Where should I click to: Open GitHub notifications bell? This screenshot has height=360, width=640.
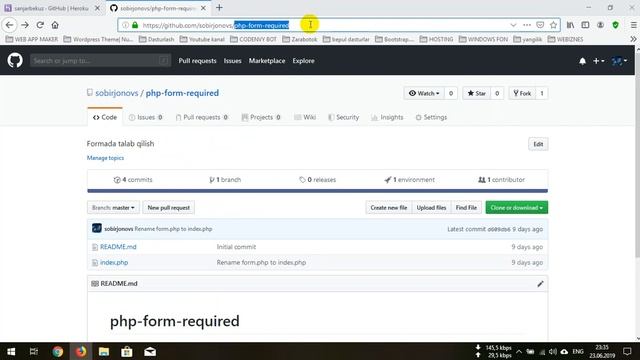click(582, 61)
